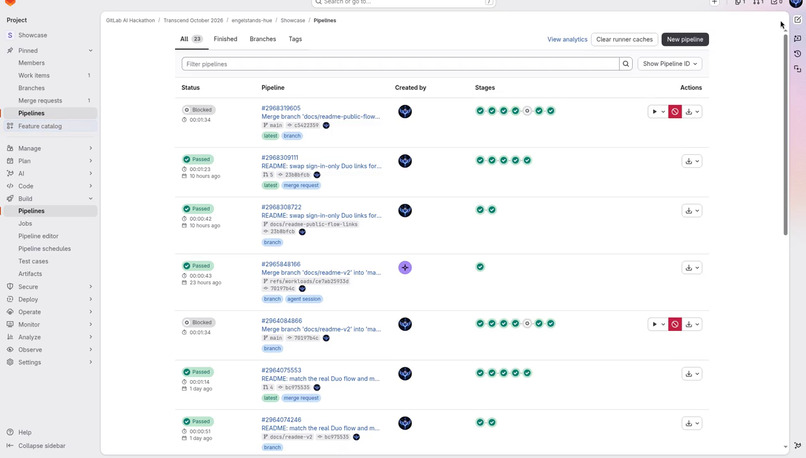Open pinned Work items entry
The height and width of the screenshot is (458, 806).
[x=50, y=76]
